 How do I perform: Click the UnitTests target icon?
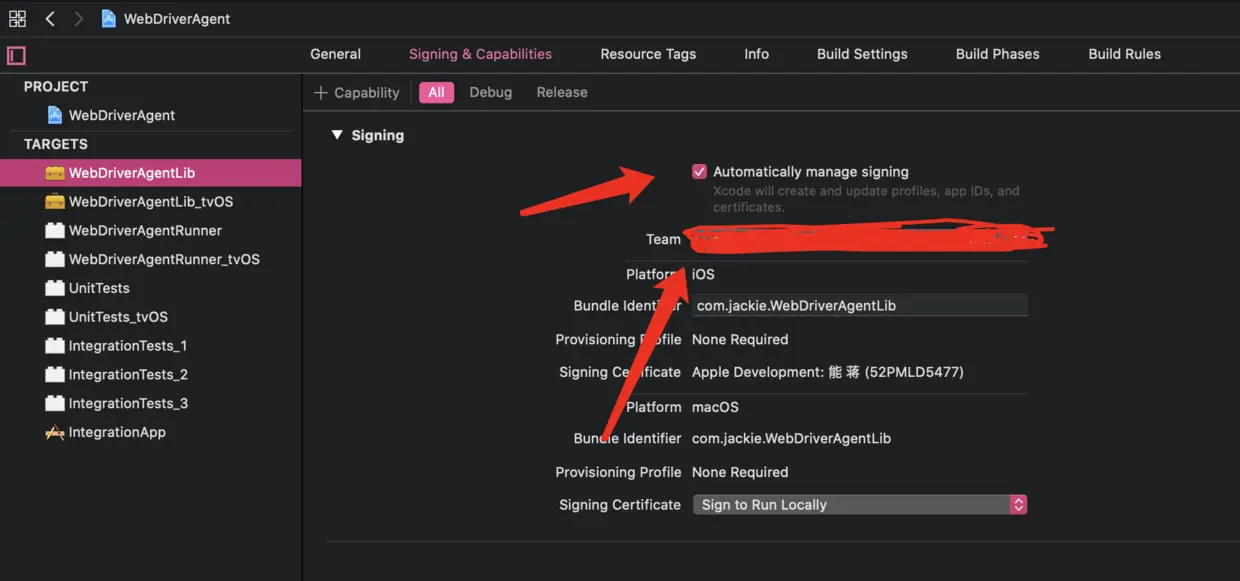(x=55, y=289)
